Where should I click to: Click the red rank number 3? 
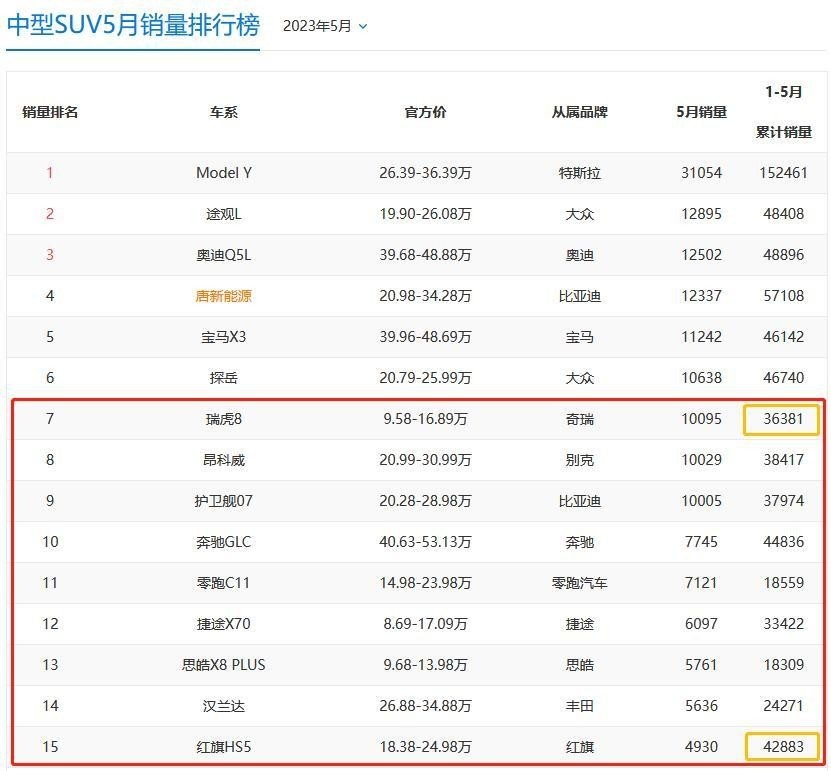(50, 255)
